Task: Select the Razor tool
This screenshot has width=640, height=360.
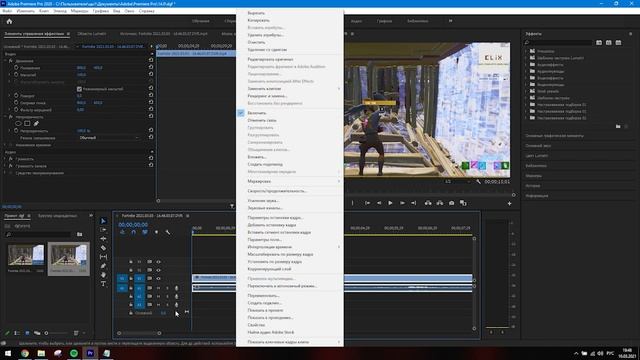Action: click(103, 248)
